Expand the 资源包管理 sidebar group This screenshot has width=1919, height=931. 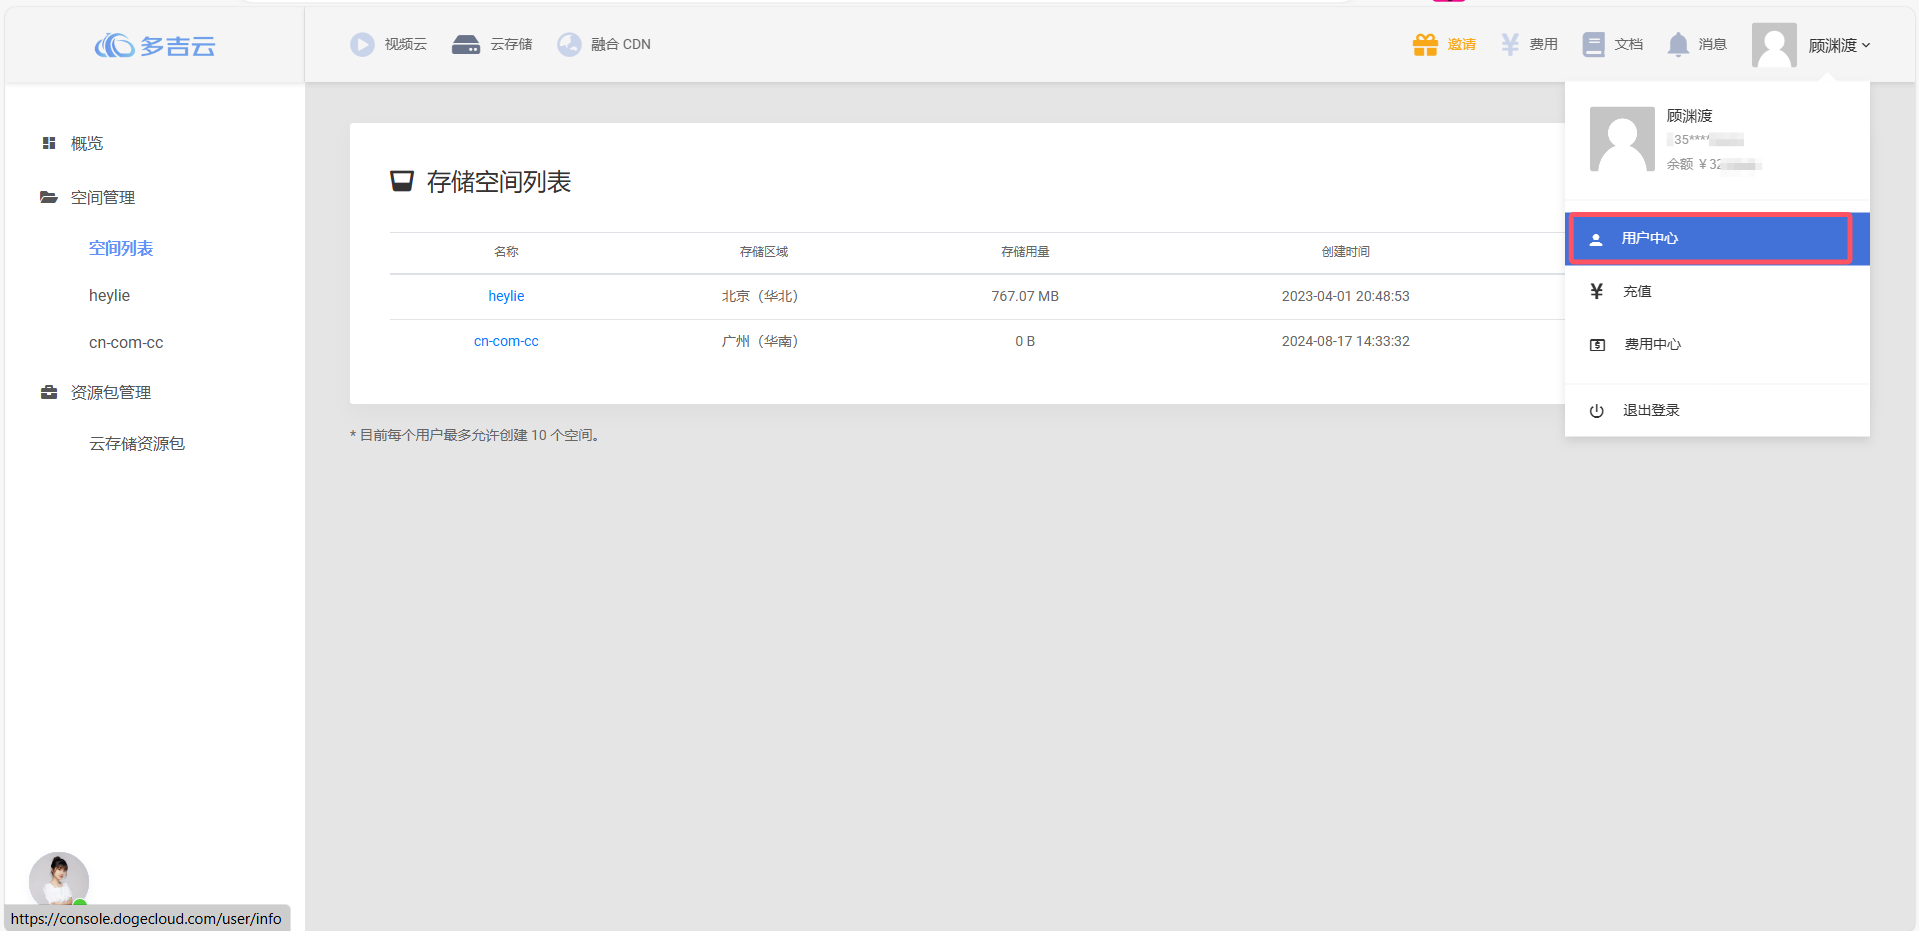coord(110,392)
